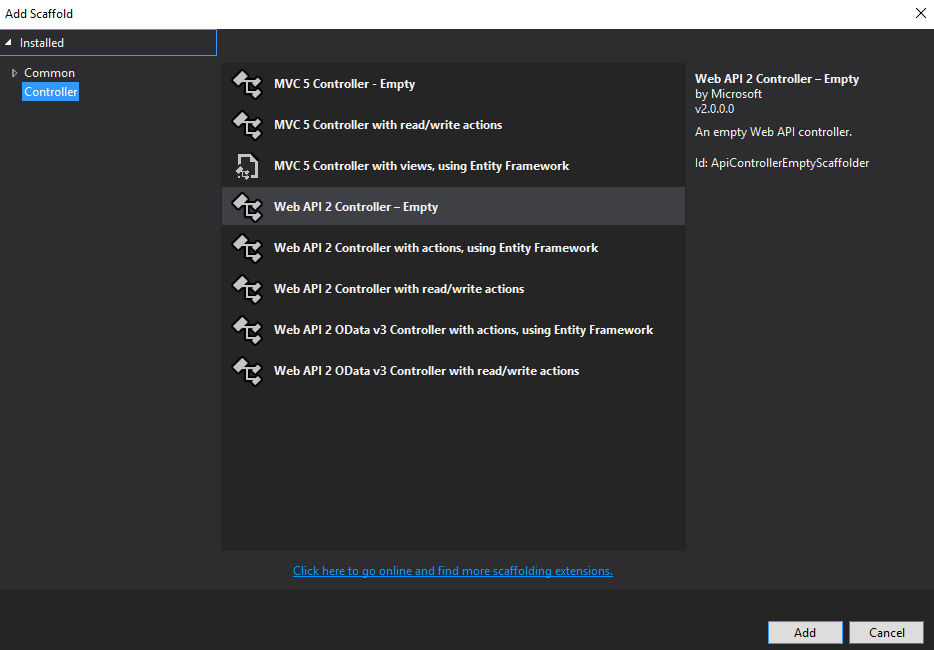
Task: Click the Id: ApiControllerEmptyScaffolder text
Action: click(x=782, y=163)
